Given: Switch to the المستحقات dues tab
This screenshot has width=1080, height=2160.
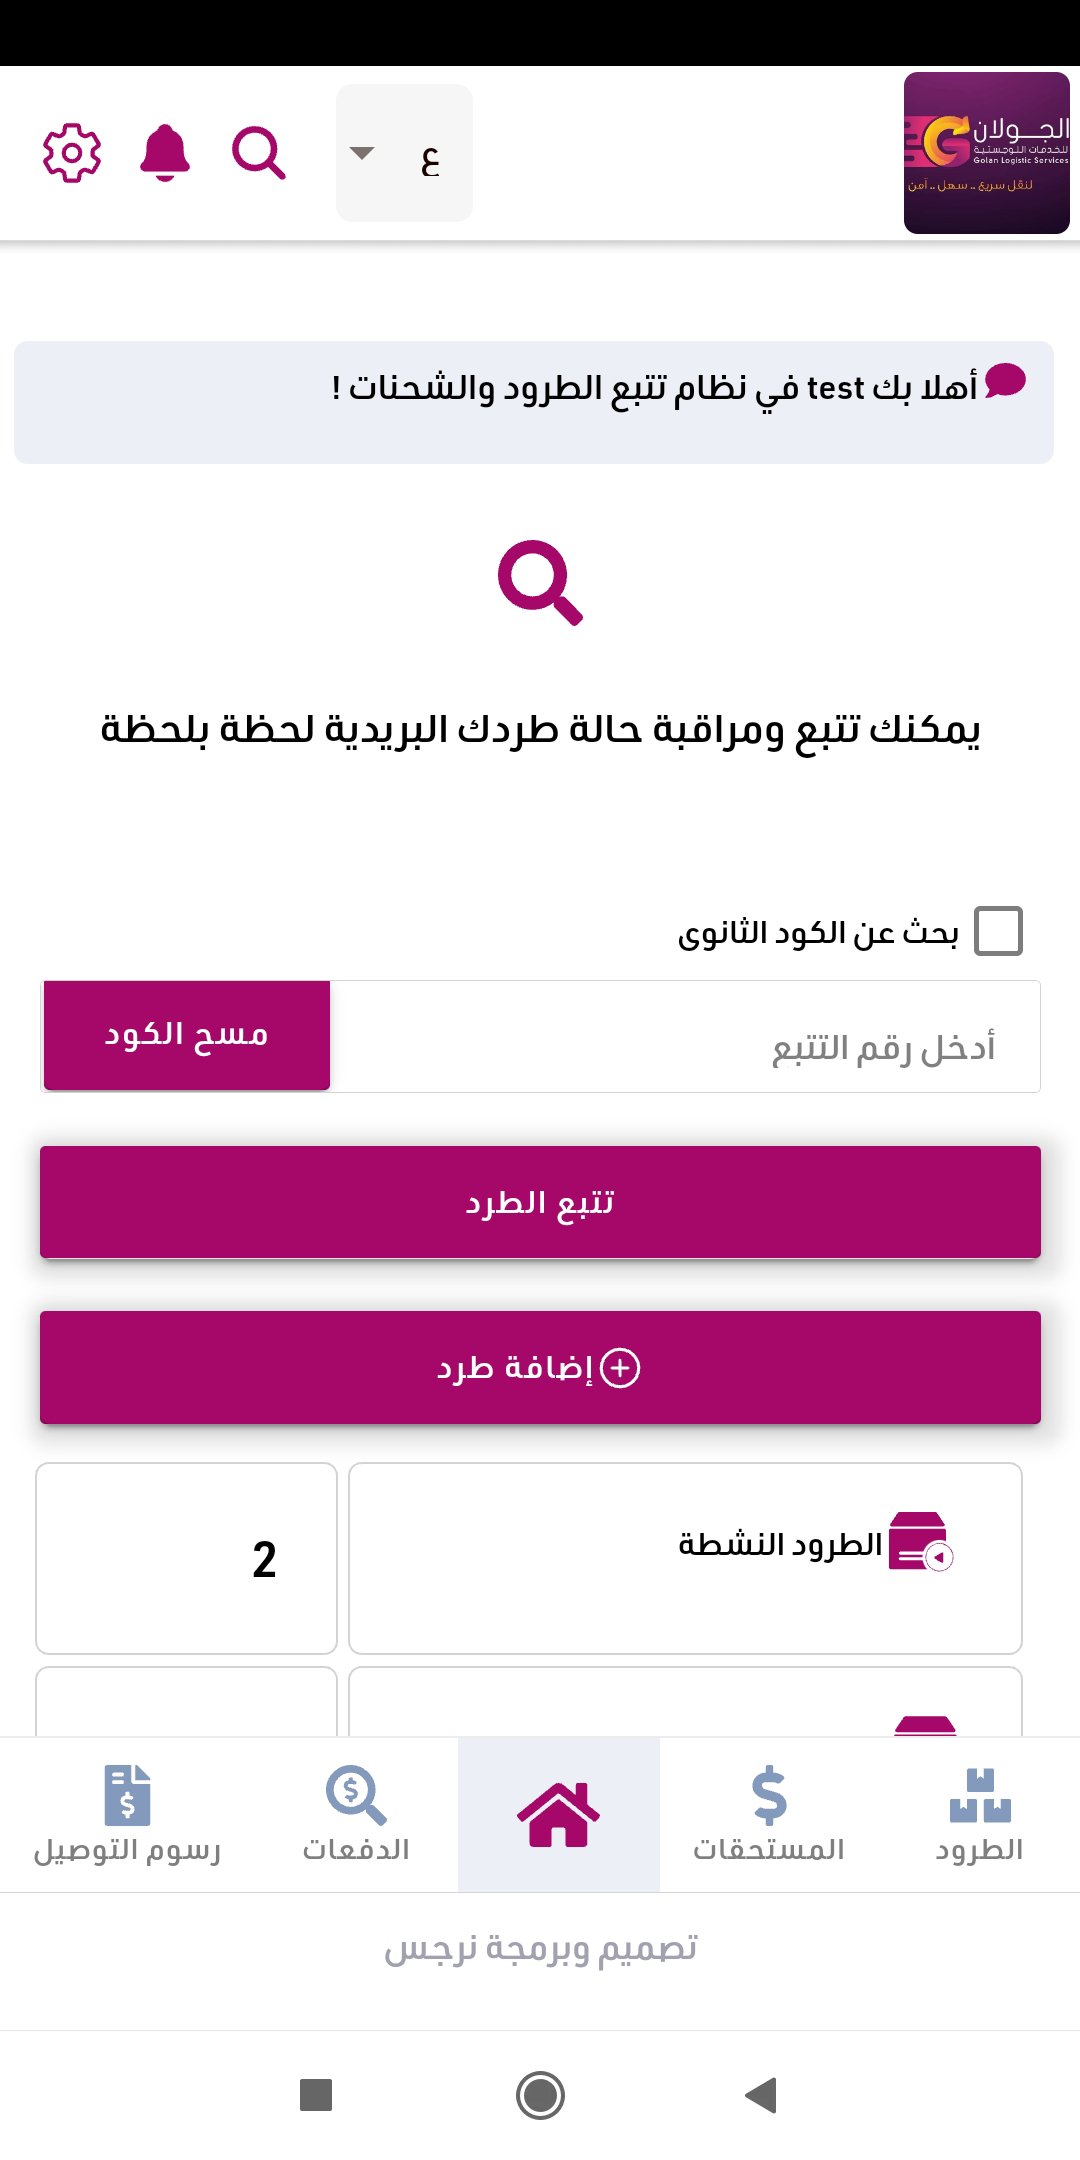Looking at the screenshot, I should pyautogui.click(x=769, y=1814).
